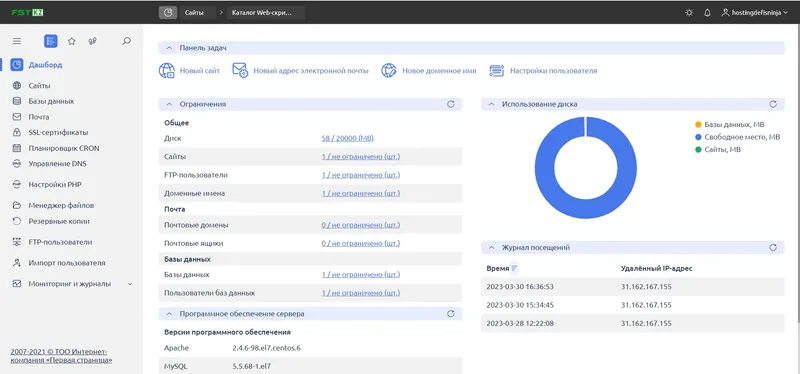800x374 pixels.
Task: Select the blue list view icon in sidebar
Action: [x=51, y=41]
